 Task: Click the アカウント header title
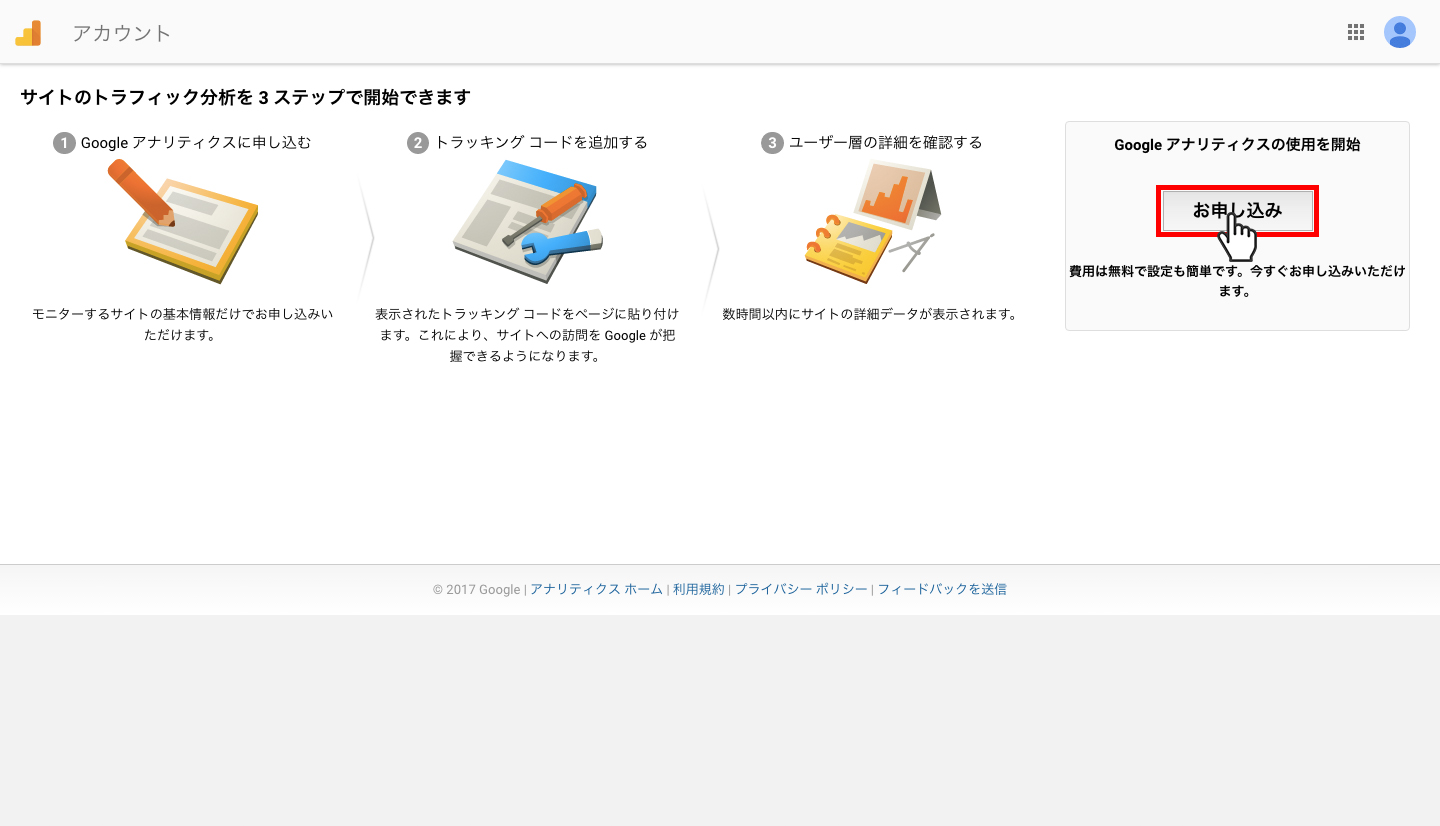coord(122,33)
